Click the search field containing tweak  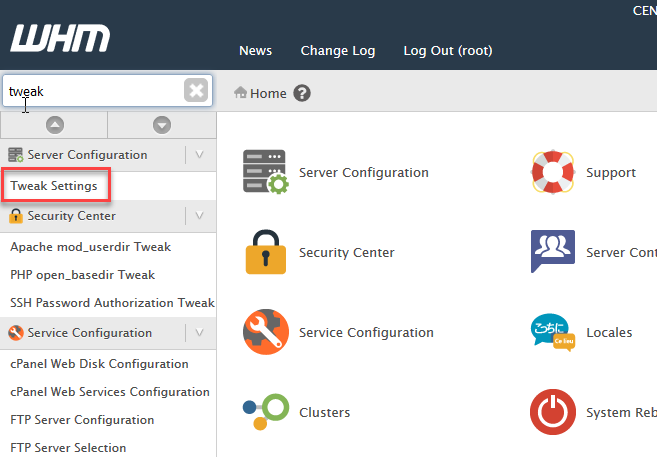pyautogui.click(x=92, y=91)
